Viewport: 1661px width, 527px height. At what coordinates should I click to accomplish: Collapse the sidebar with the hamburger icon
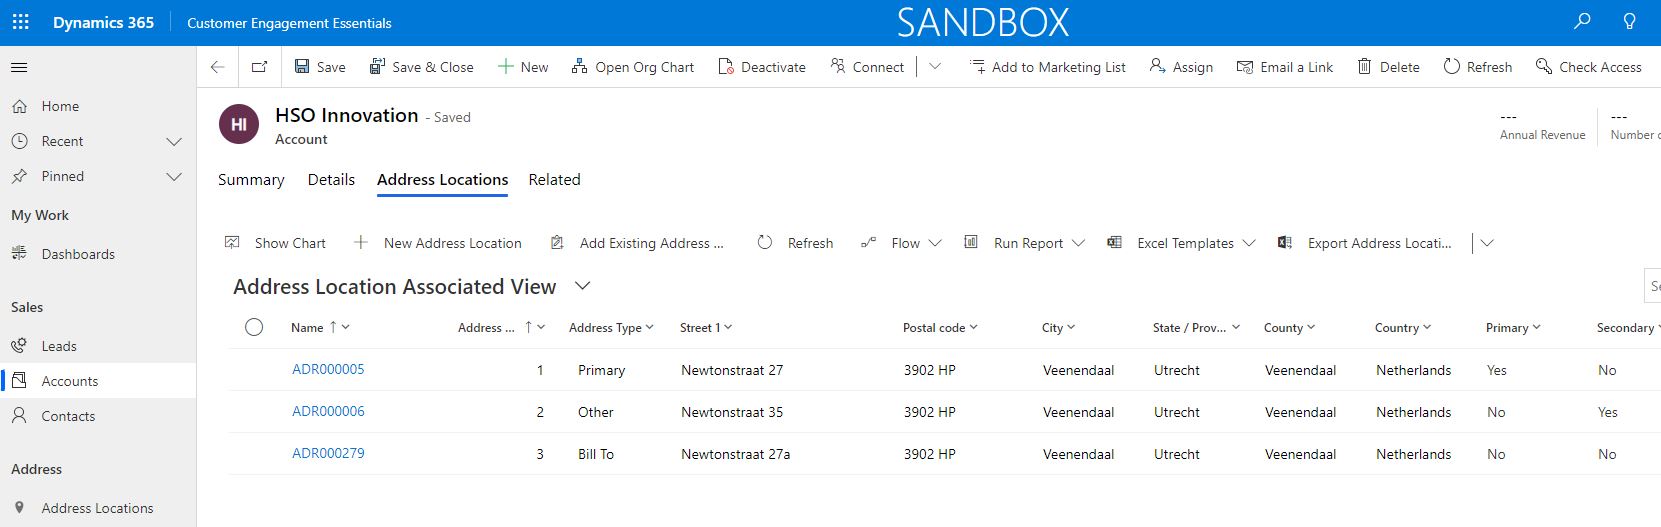tap(19, 67)
